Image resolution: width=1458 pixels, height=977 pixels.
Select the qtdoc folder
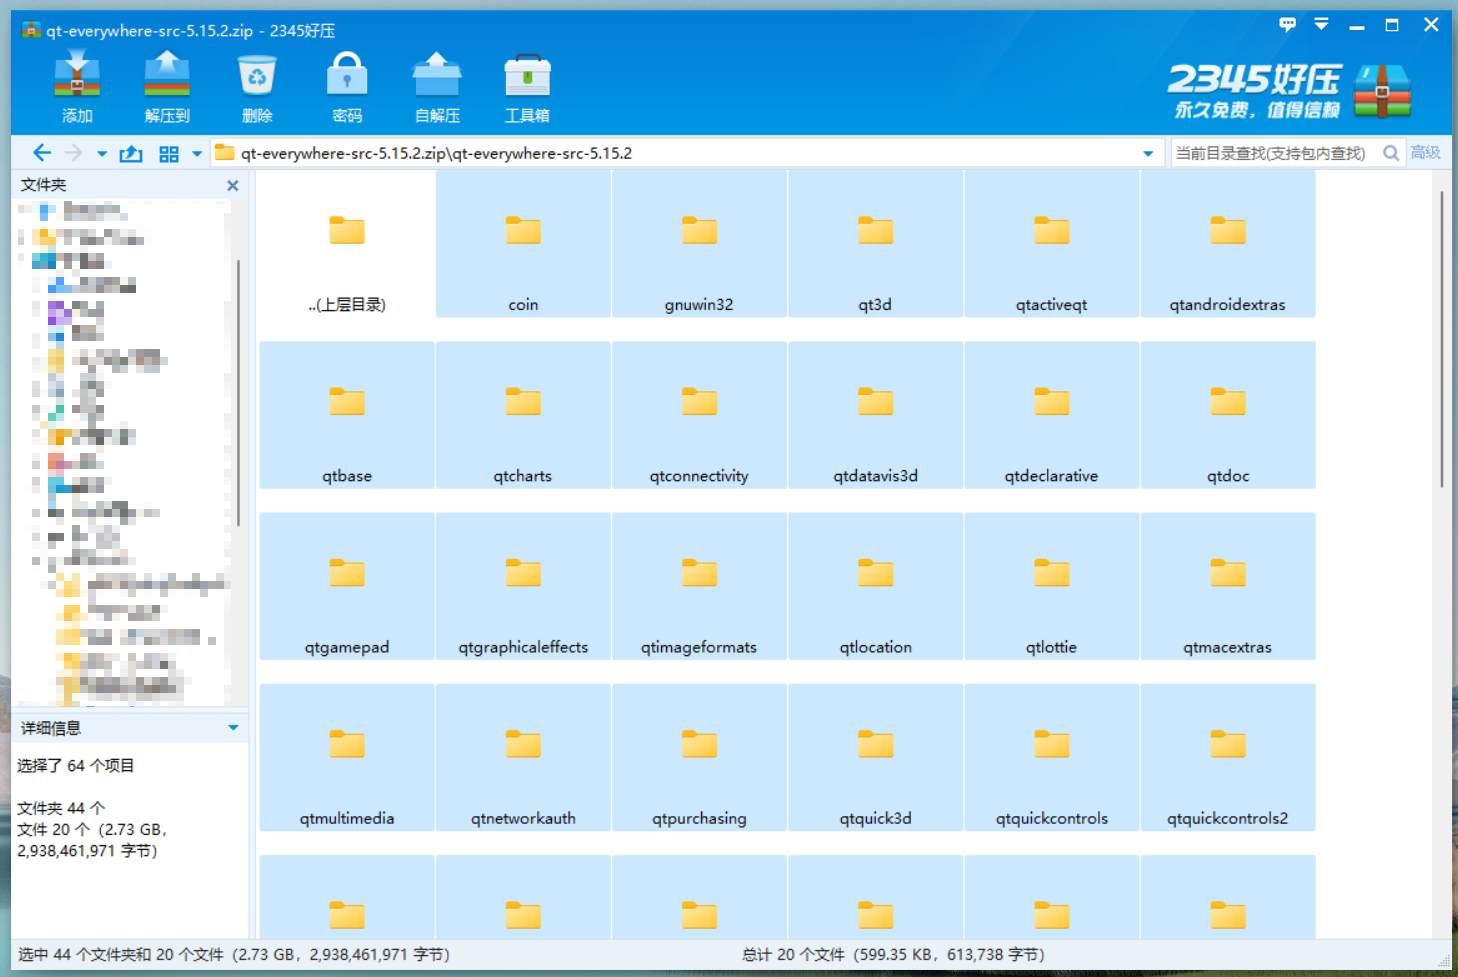1227,415
